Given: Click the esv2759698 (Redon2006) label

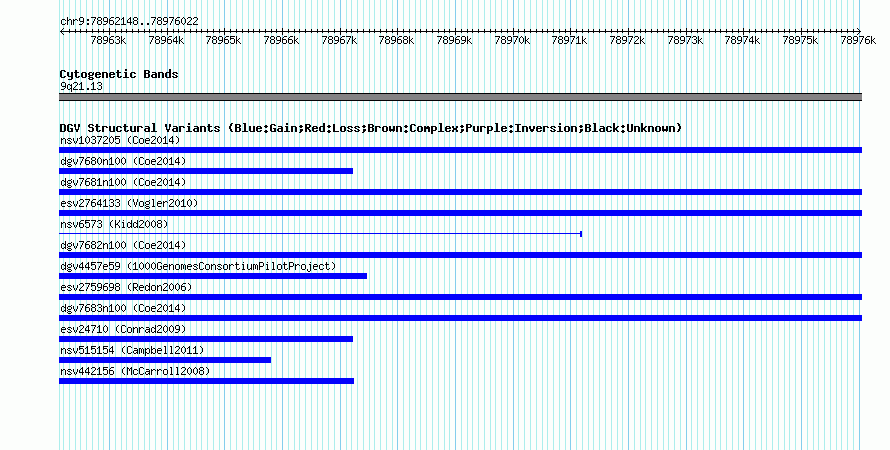Looking at the screenshot, I should [126, 287].
